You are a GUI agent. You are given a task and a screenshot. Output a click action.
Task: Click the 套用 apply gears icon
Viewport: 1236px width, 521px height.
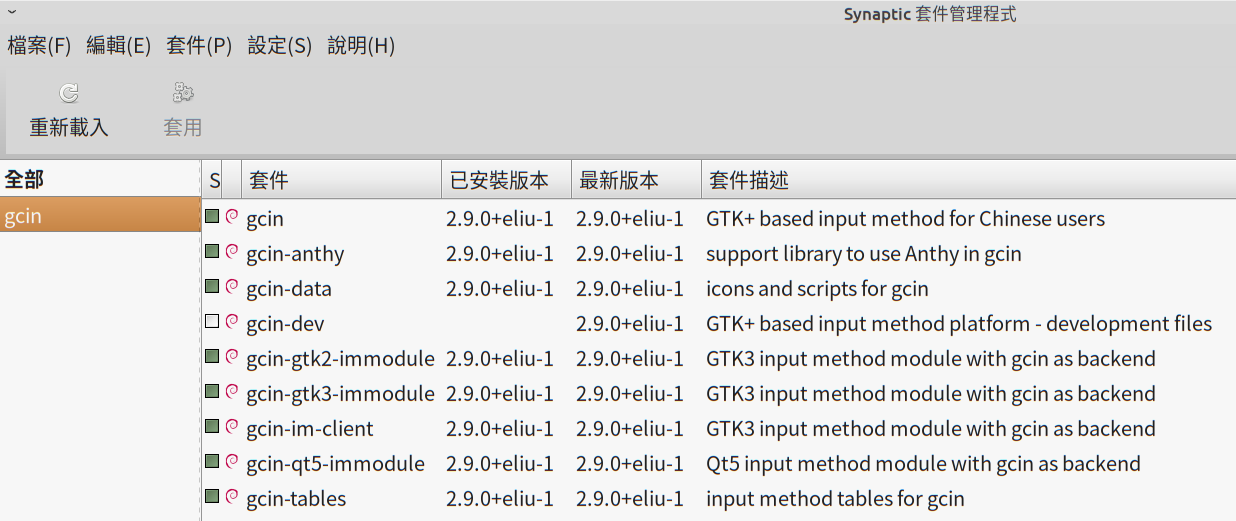click(x=183, y=93)
